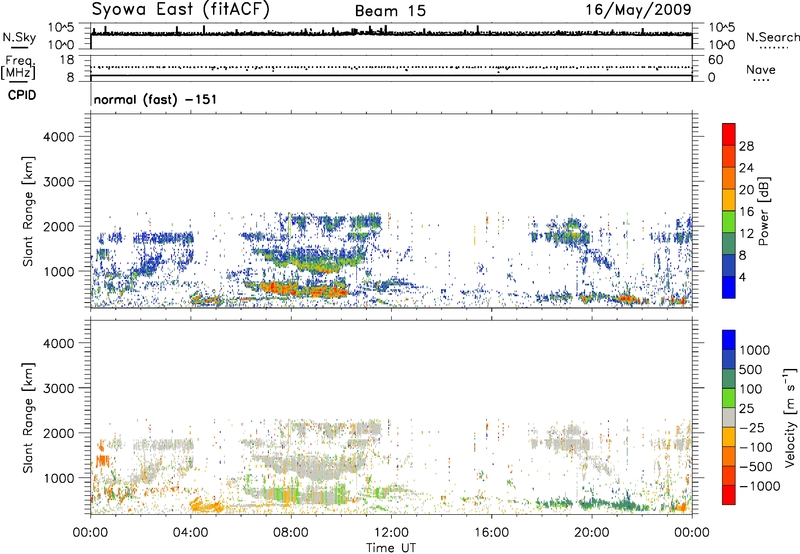Click the '04:00' time axis label

click(191, 533)
